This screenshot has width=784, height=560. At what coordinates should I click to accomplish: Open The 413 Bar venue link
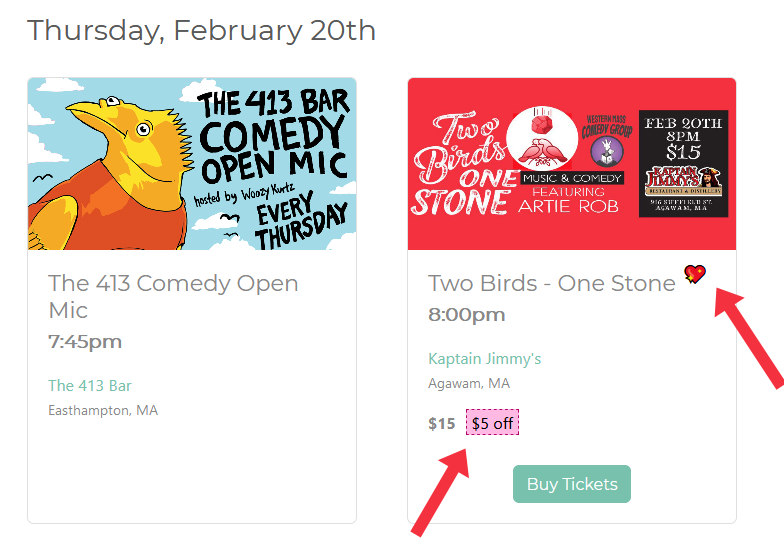point(90,386)
